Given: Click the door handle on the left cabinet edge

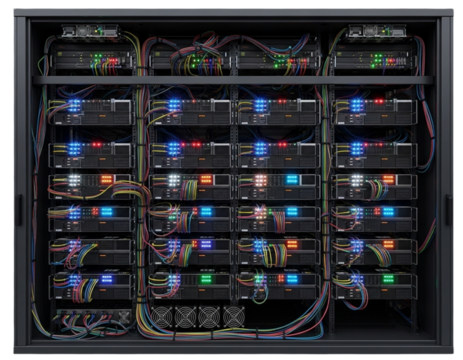Looking at the screenshot, I should point(19,210).
